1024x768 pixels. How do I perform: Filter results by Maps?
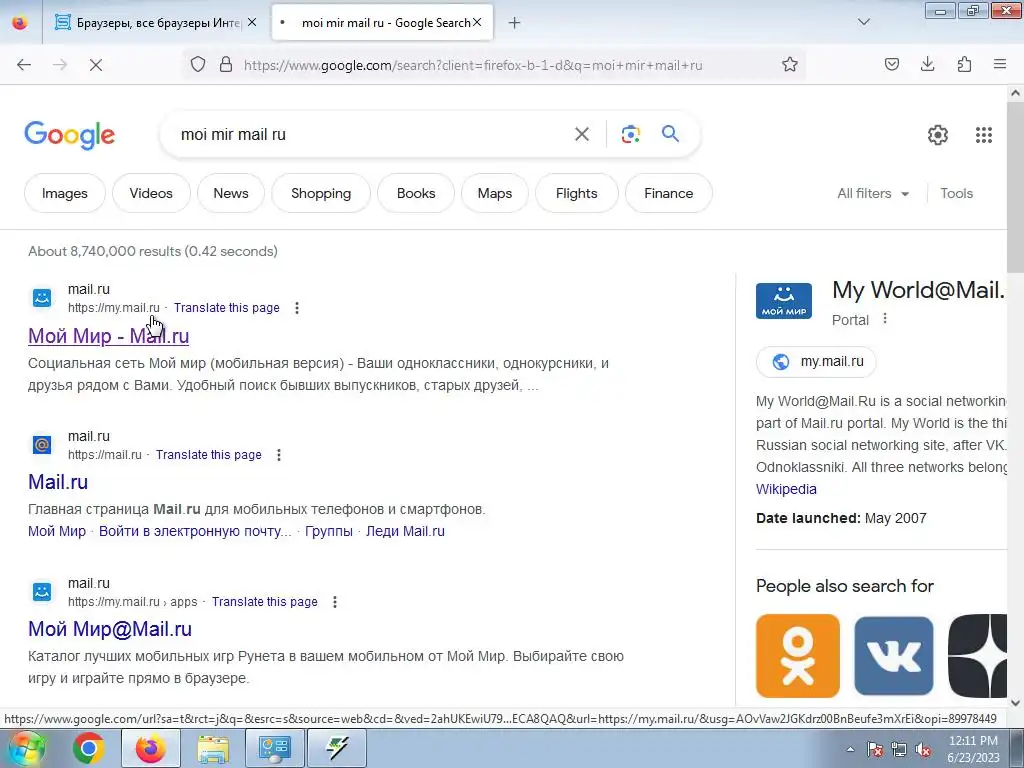(494, 193)
